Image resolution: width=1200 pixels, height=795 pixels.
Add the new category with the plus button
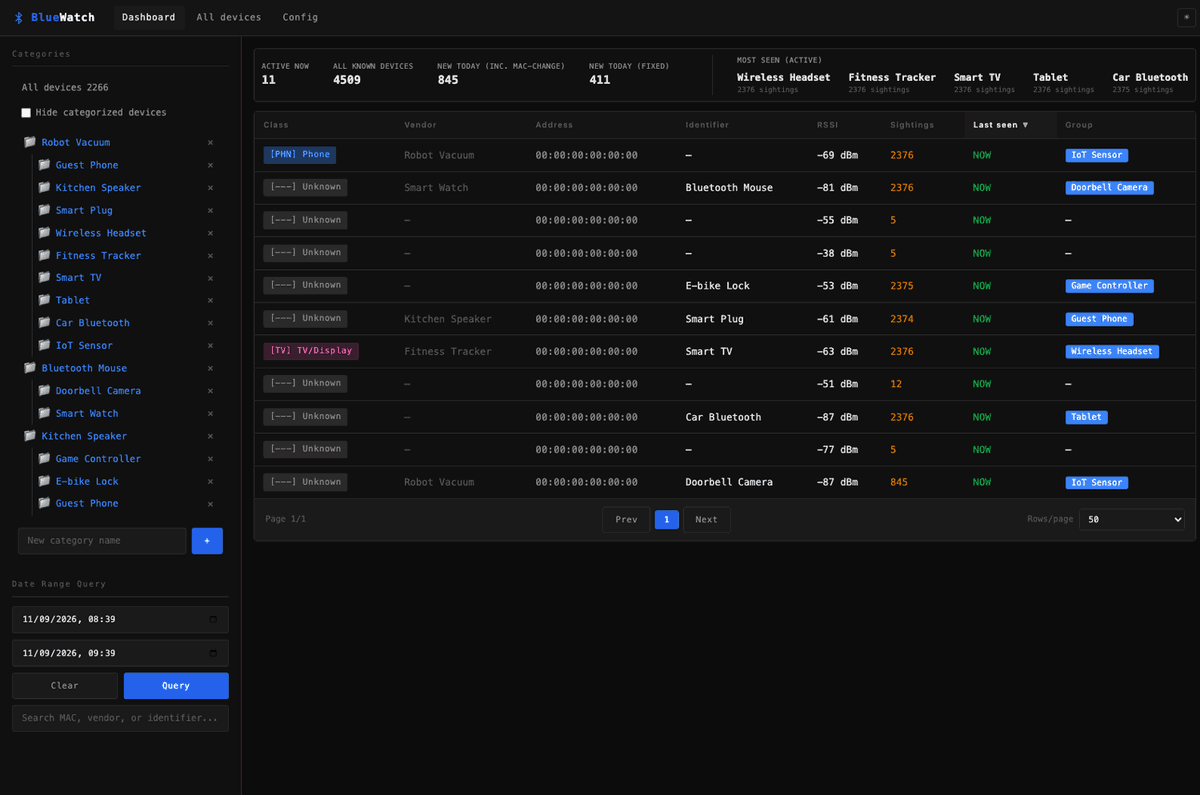tap(207, 541)
